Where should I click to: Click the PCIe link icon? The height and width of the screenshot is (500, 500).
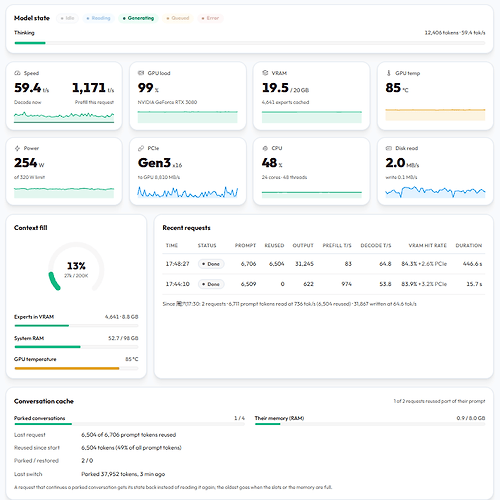click(x=141, y=148)
